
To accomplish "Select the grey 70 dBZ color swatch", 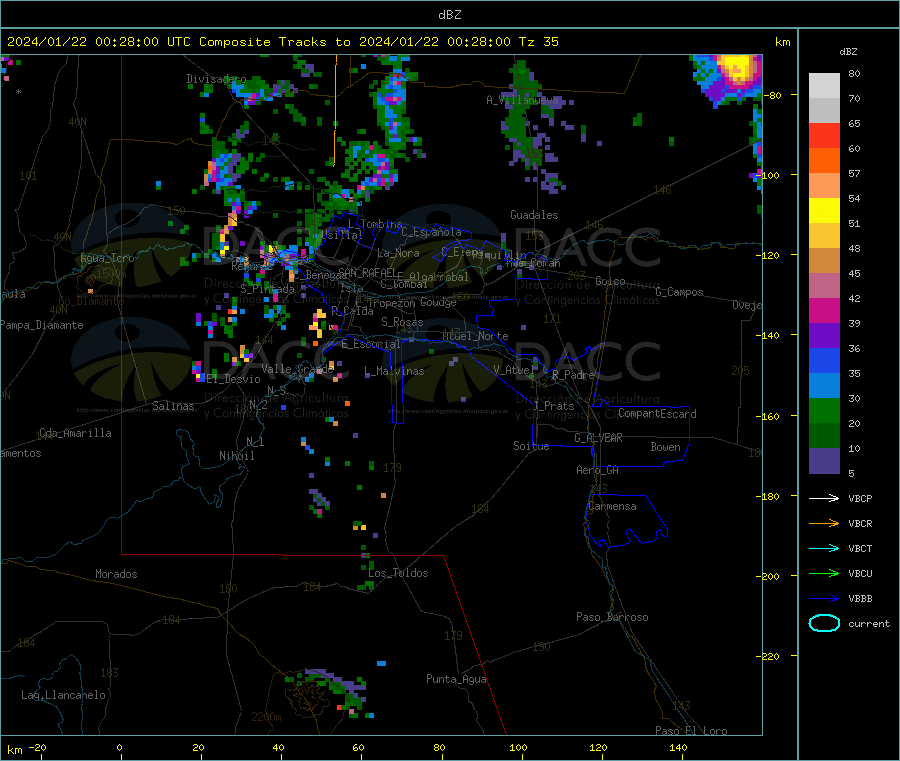I will 824,86.
